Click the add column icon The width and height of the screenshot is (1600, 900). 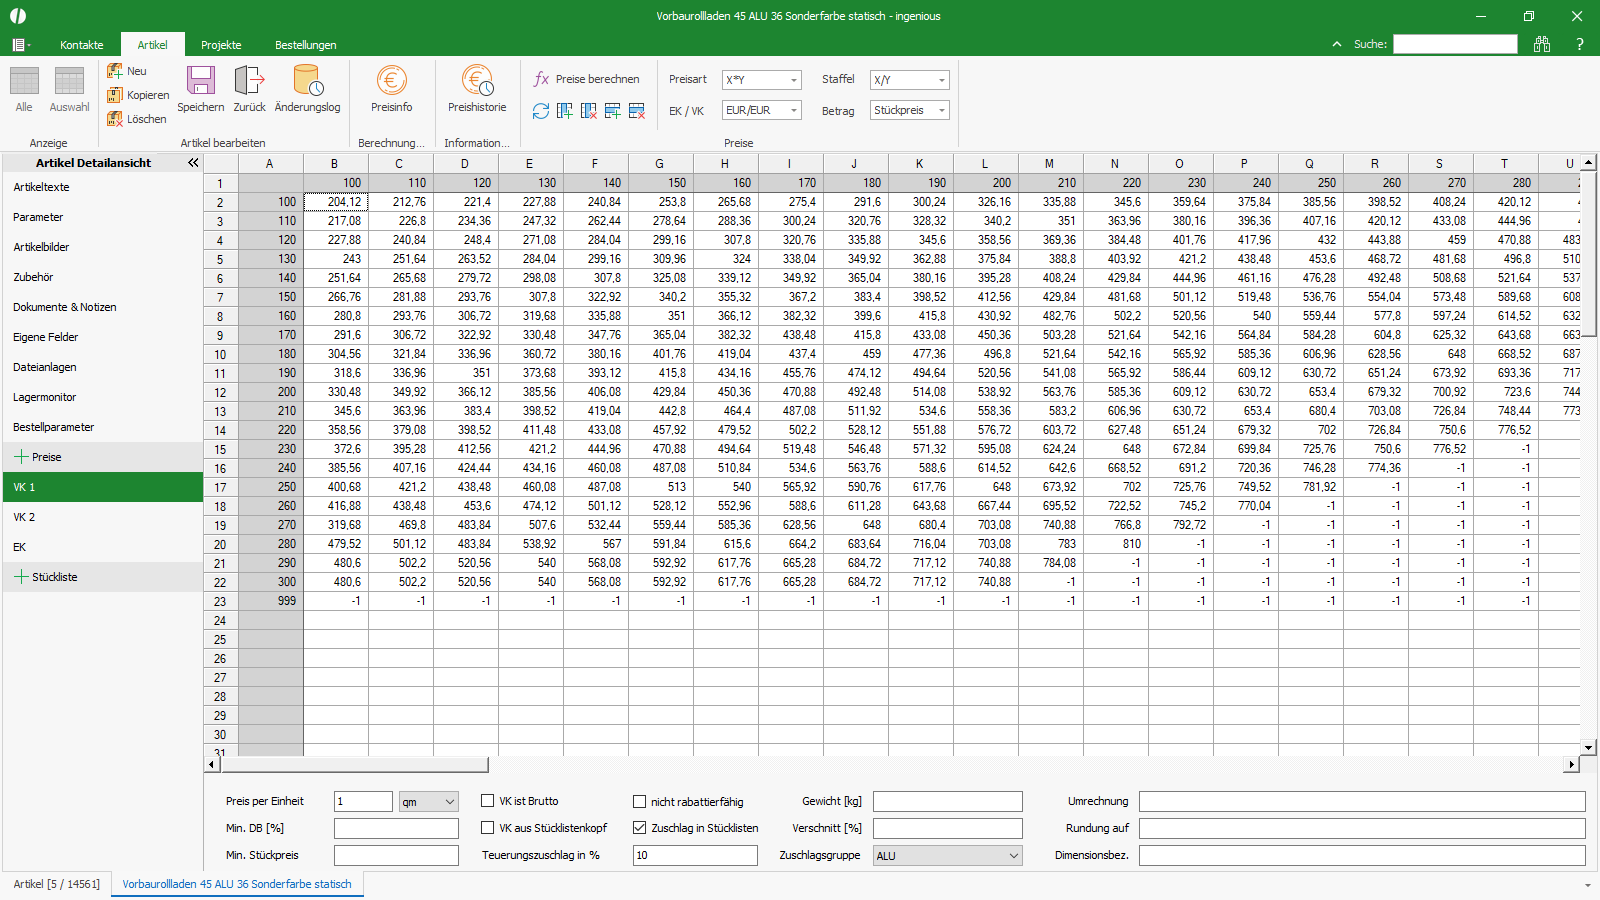(x=565, y=111)
